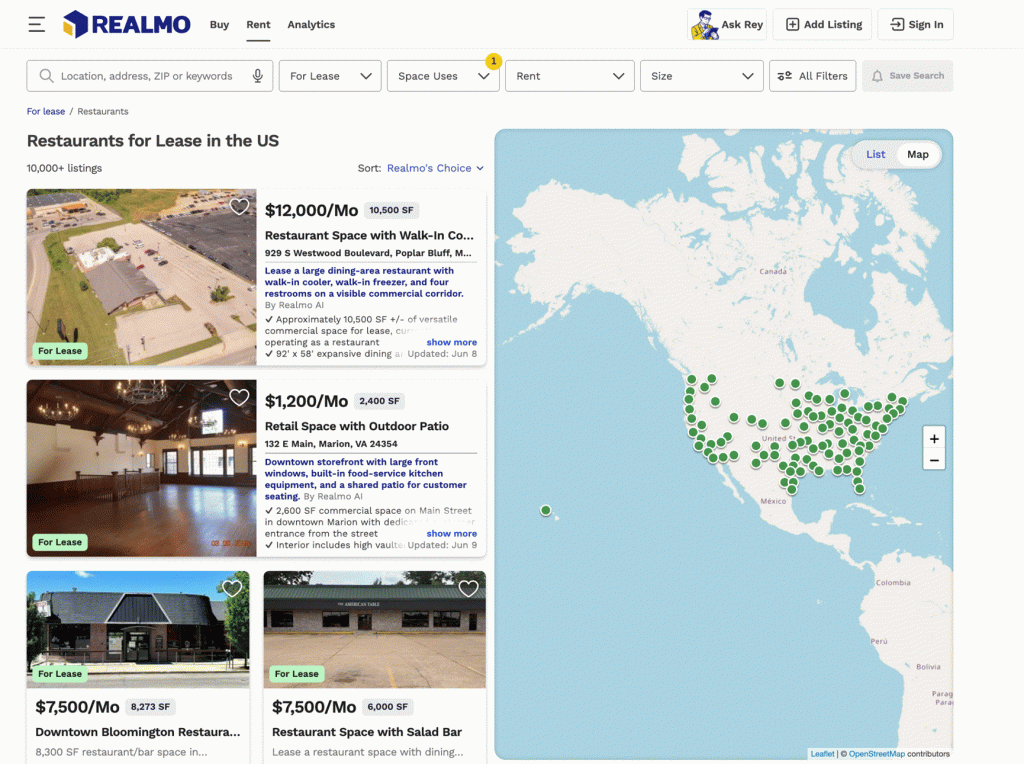Open Realmo's Choice sort dropdown

[x=435, y=168]
